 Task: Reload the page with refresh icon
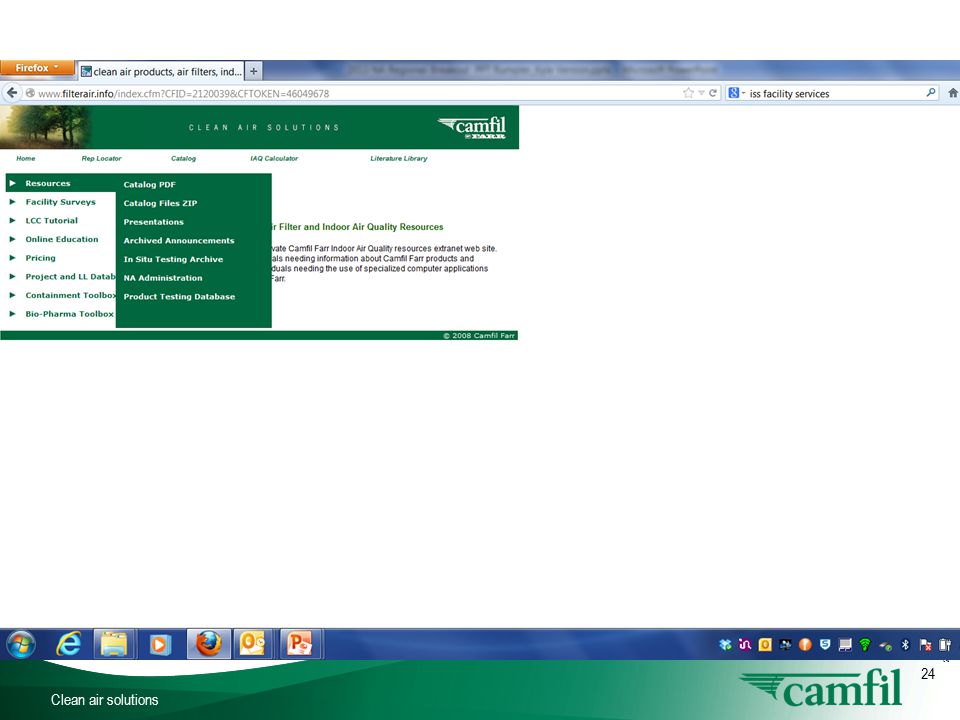point(713,93)
